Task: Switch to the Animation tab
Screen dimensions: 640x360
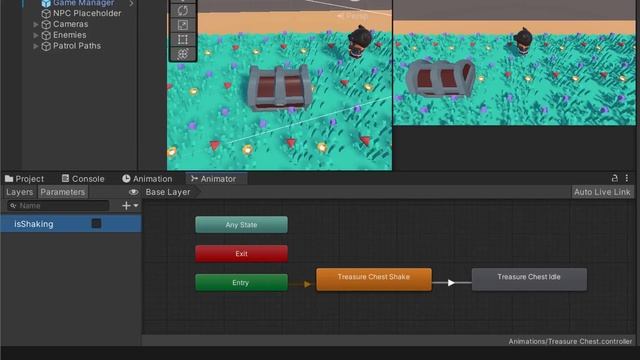Action: (147, 179)
